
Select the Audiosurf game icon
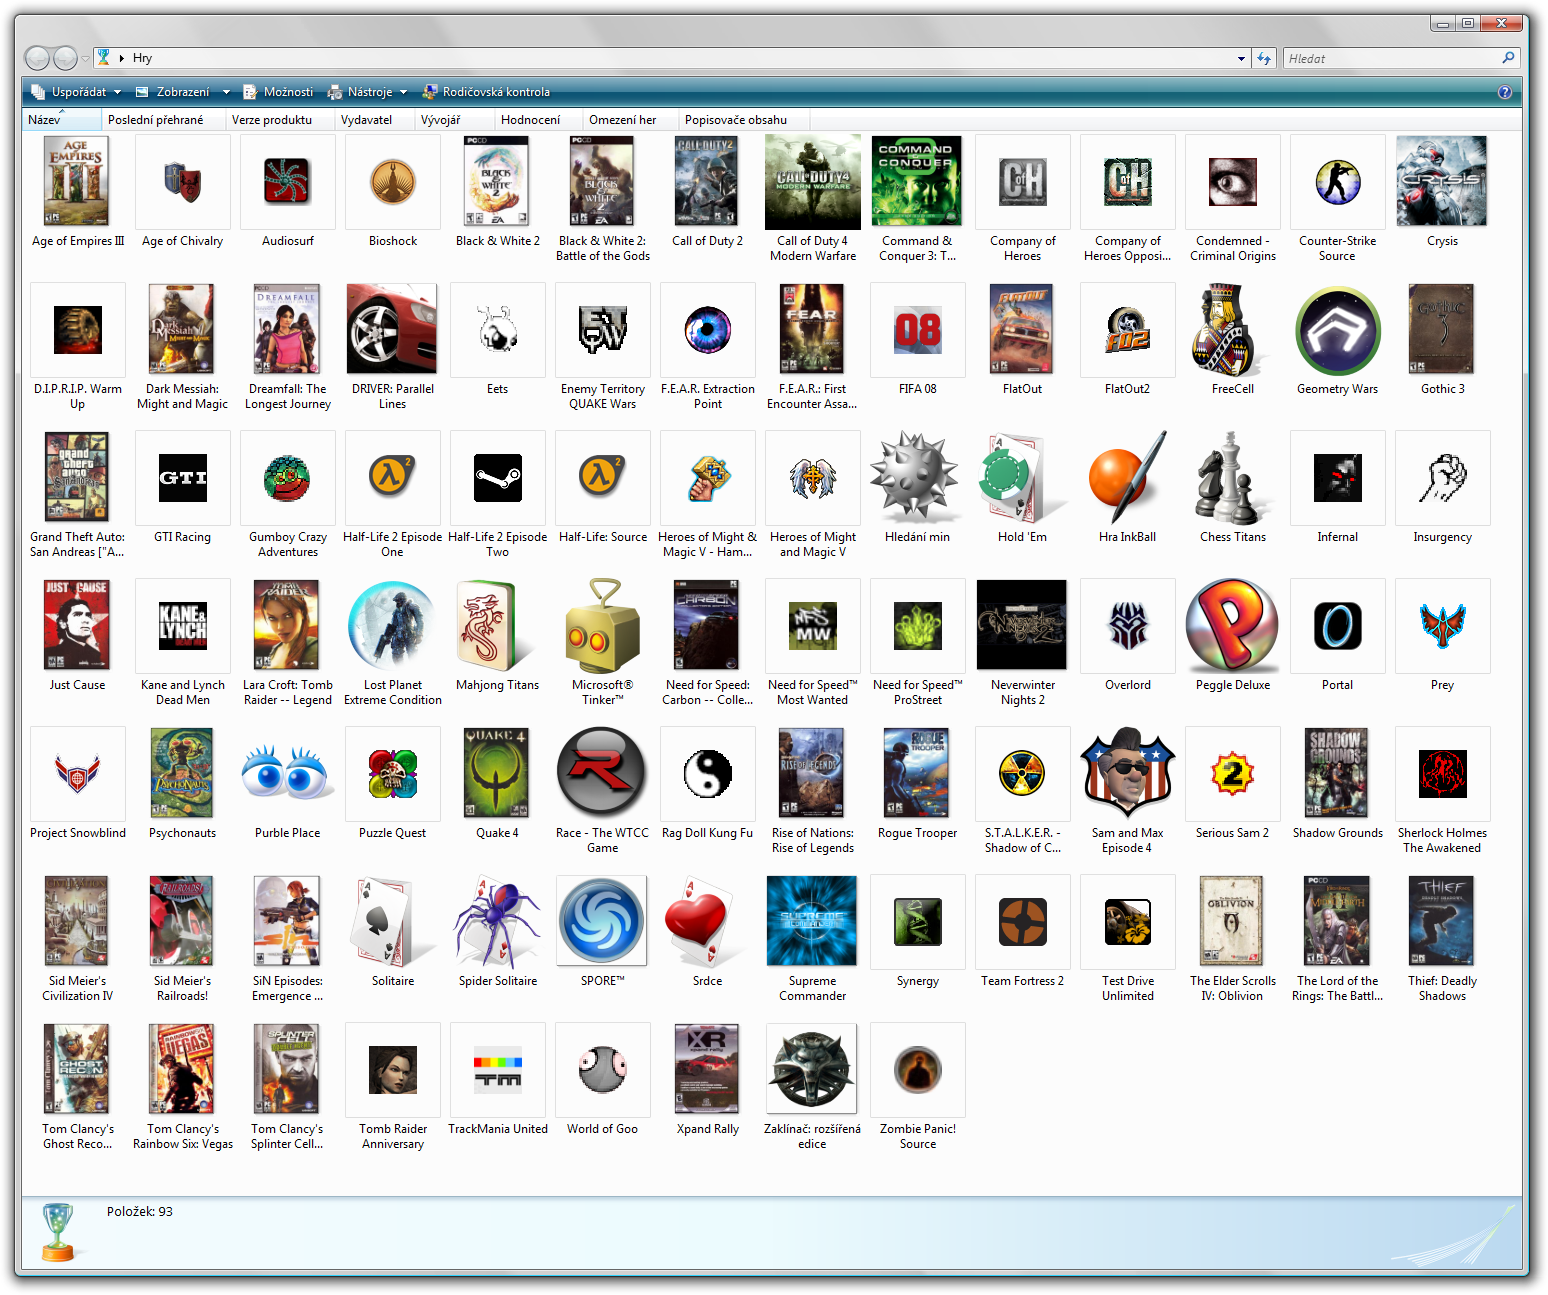click(287, 182)
